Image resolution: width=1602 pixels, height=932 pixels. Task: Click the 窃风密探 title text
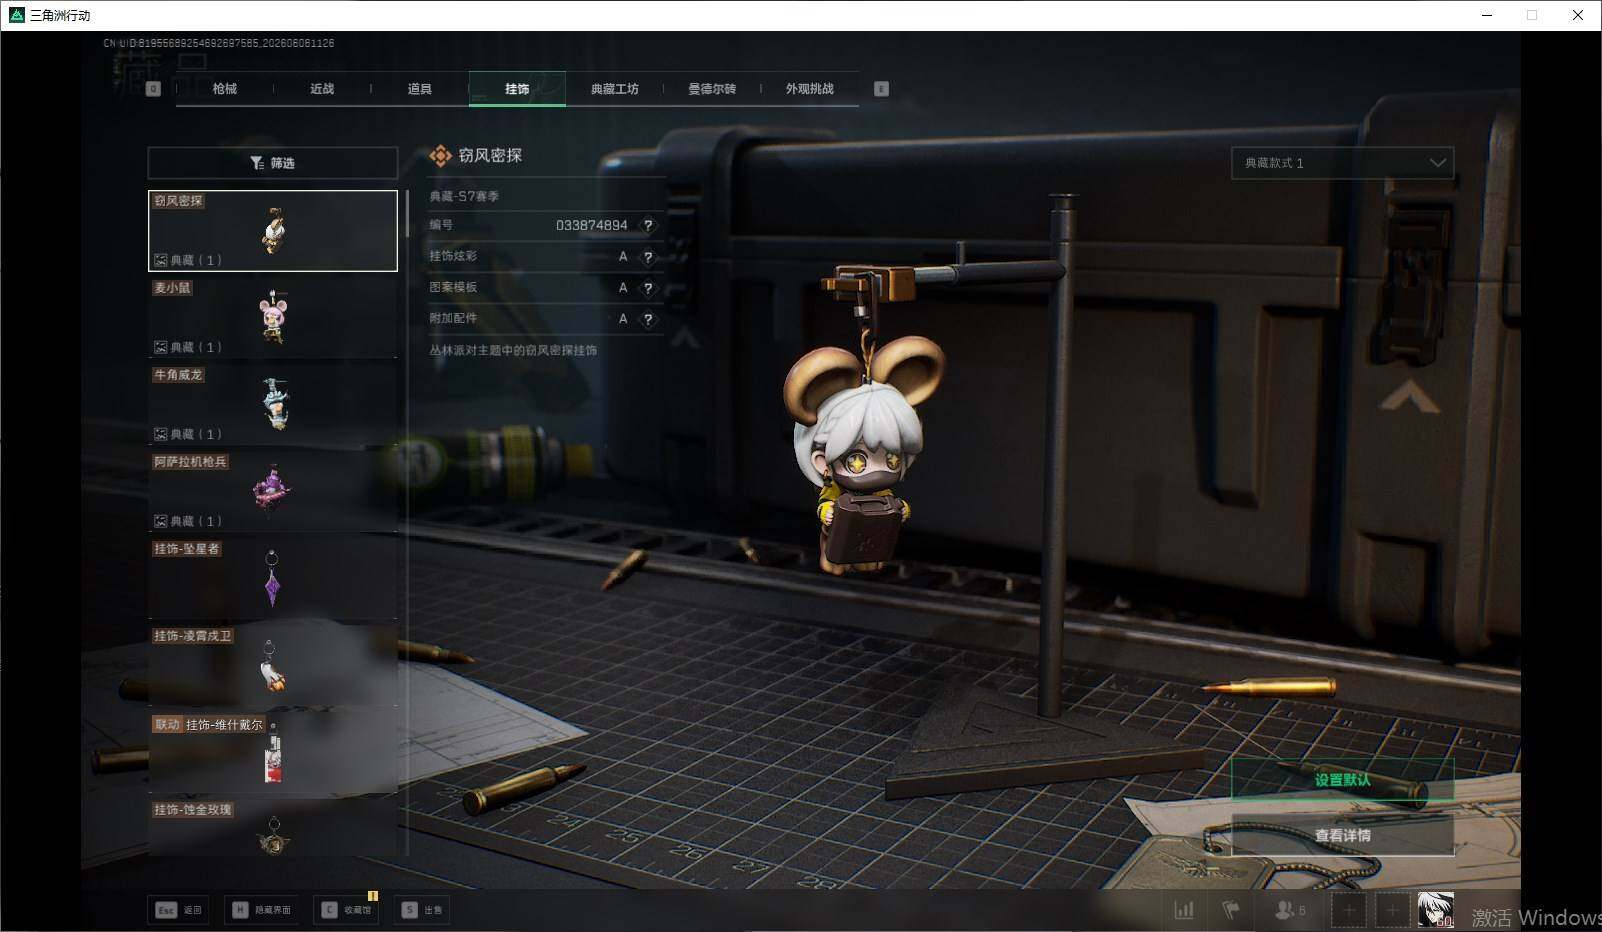click(490, 156)
